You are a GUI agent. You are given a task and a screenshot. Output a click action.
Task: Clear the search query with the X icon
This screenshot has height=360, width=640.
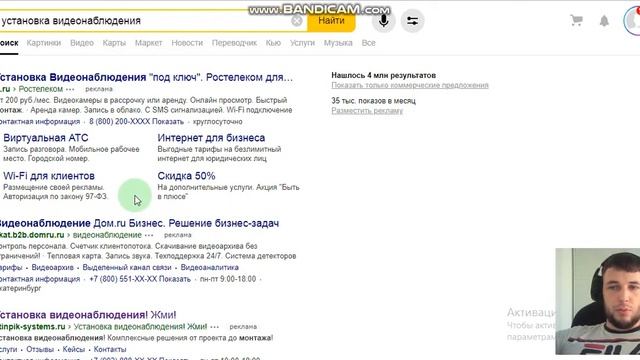coord(297,20)
